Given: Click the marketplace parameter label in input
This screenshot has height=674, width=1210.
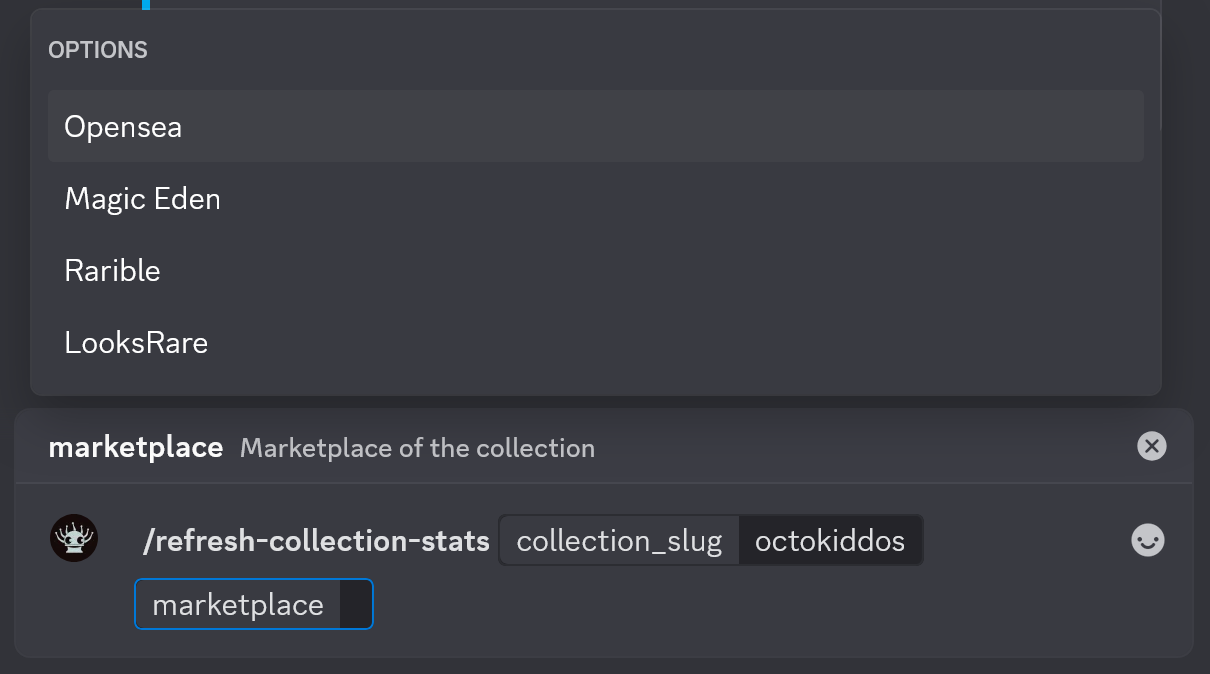Looking at the screenshot, I should click(238, 605).
